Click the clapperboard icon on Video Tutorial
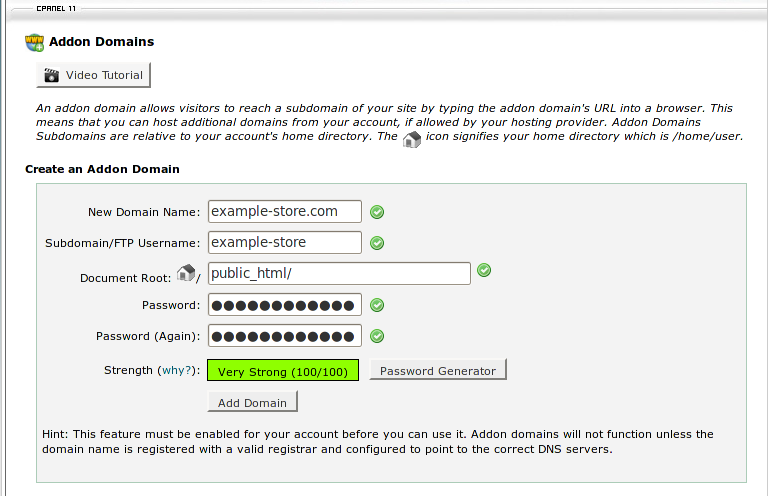 50,75
